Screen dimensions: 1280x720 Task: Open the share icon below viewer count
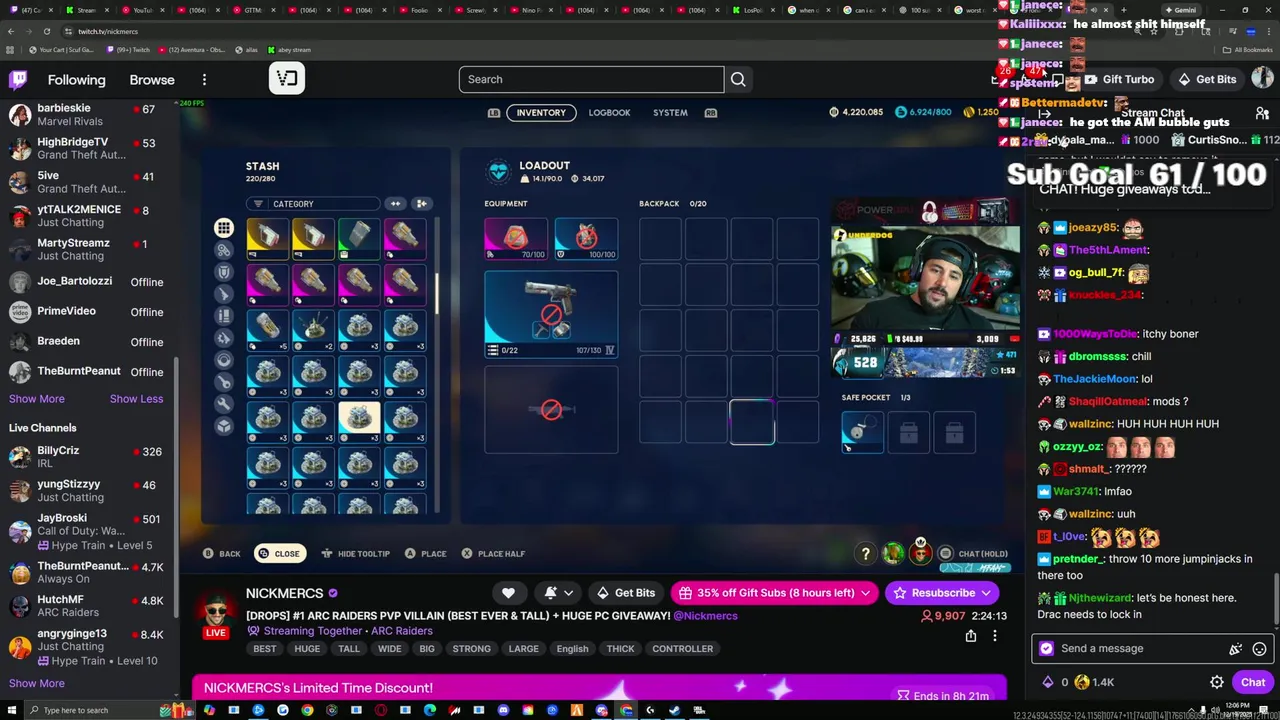tap(970, 636)
